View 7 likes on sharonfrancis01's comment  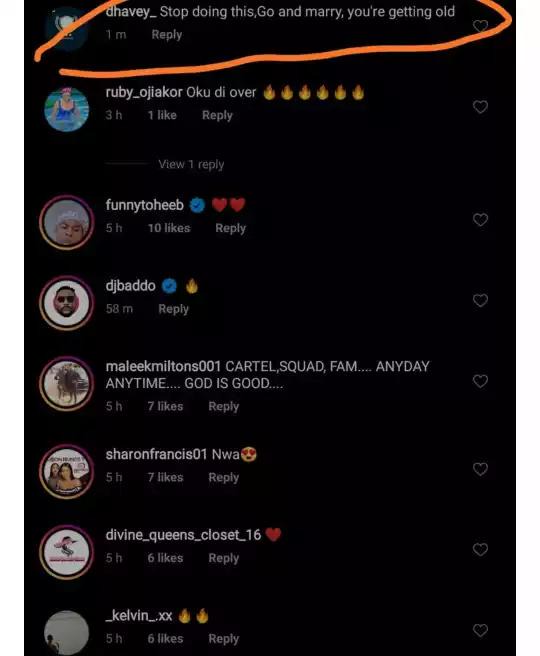pos(165,478)
